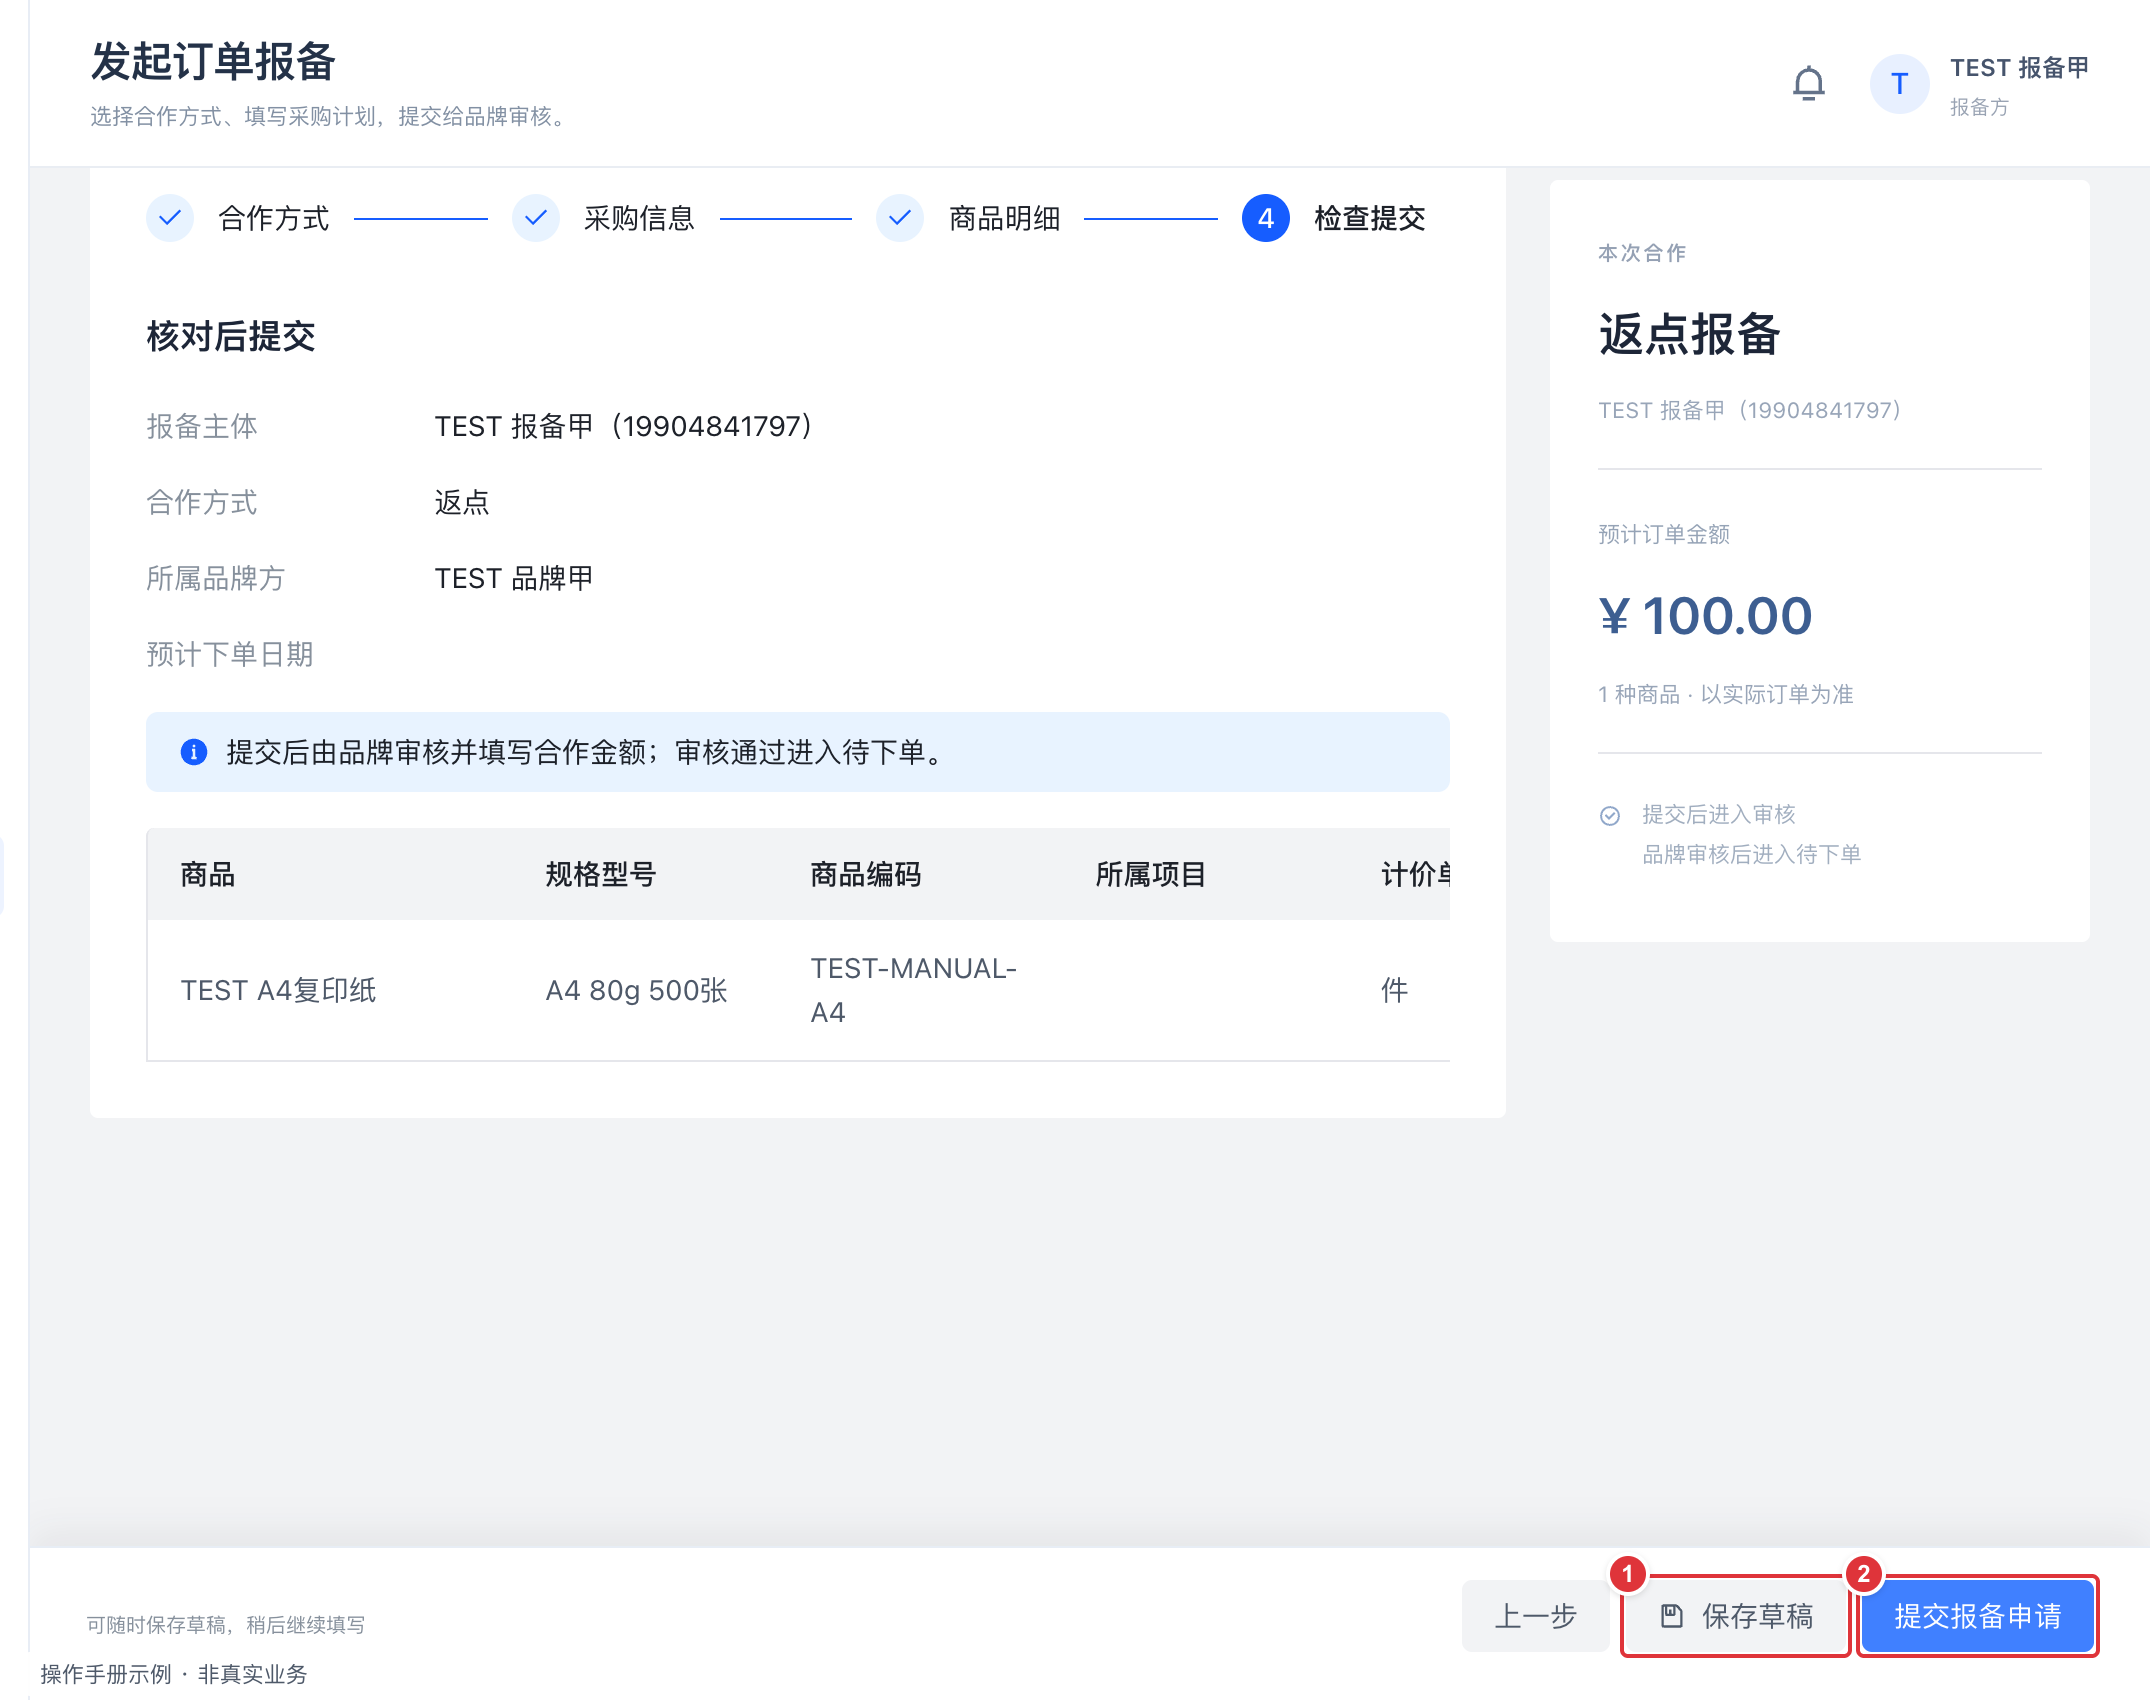Viewport: 2150px width, 1700px height.
Task: Click the 品牌审核后进入待下单 note
Action: pos(1751,854)
